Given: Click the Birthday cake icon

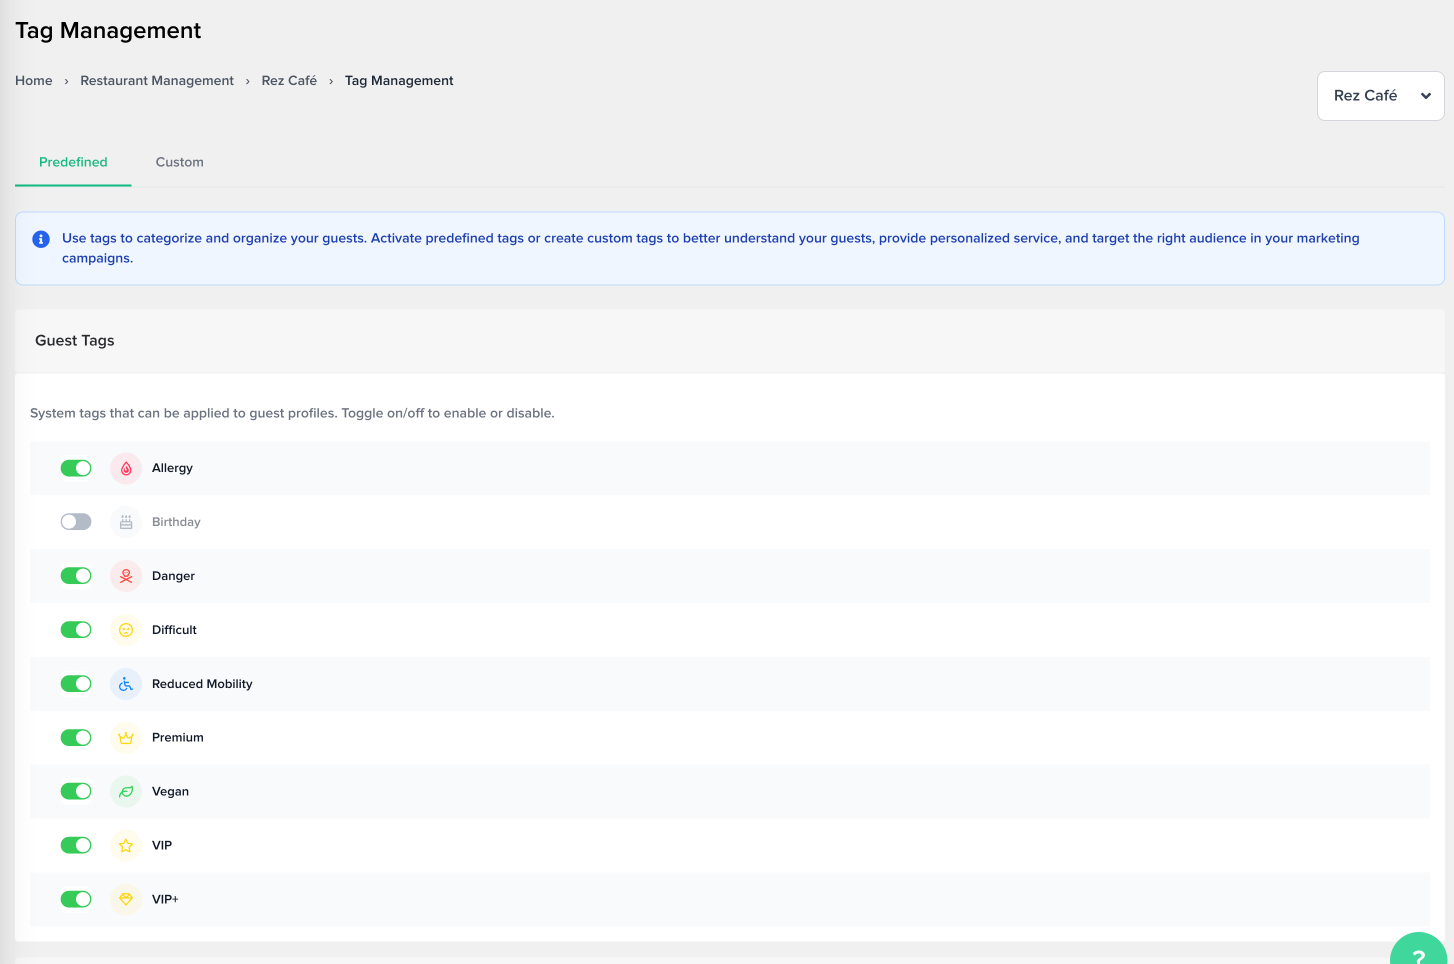Looking at the screenshot, I should point(126,522).
